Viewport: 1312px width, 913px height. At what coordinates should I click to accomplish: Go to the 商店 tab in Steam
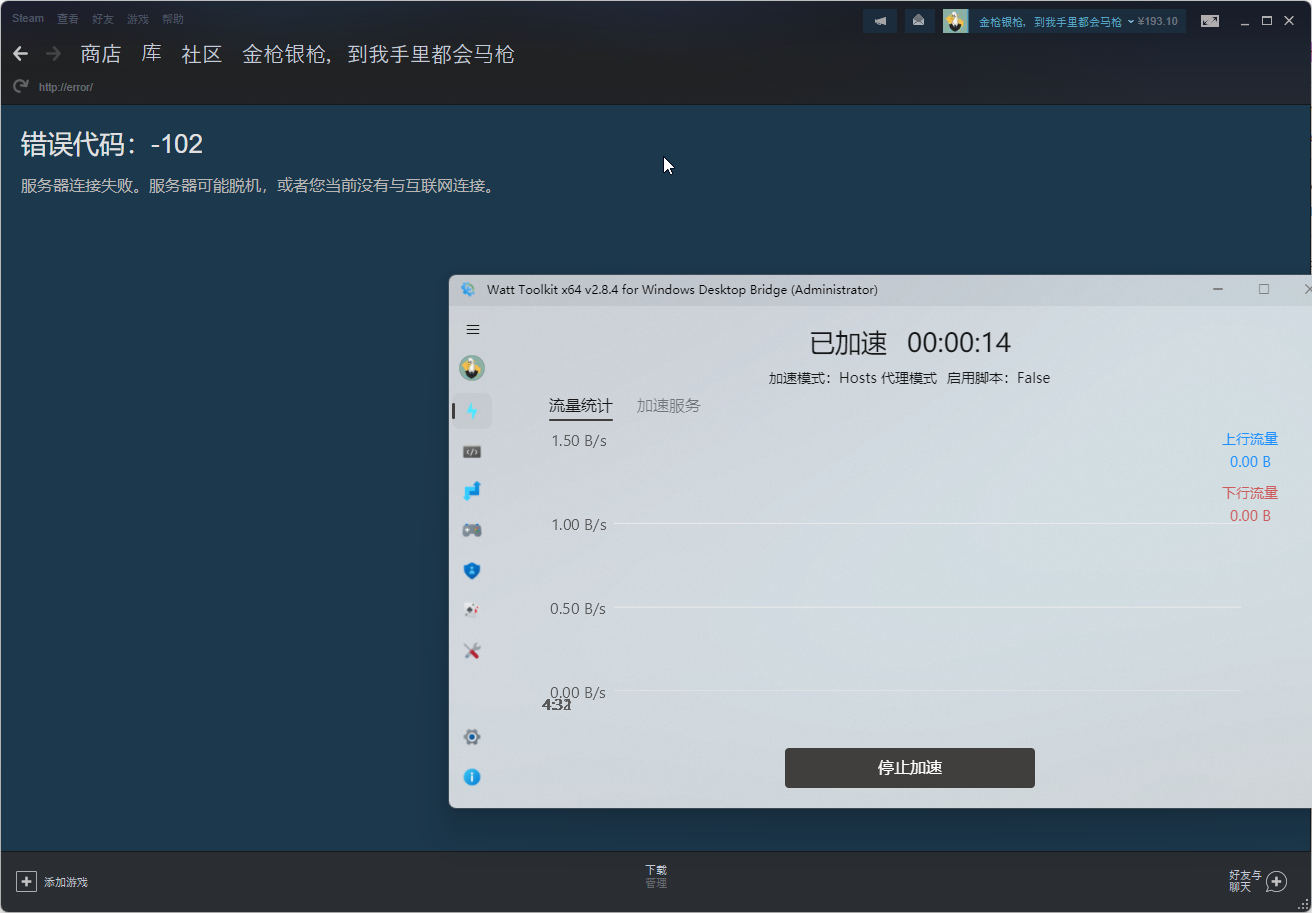[x=101, y=54]
